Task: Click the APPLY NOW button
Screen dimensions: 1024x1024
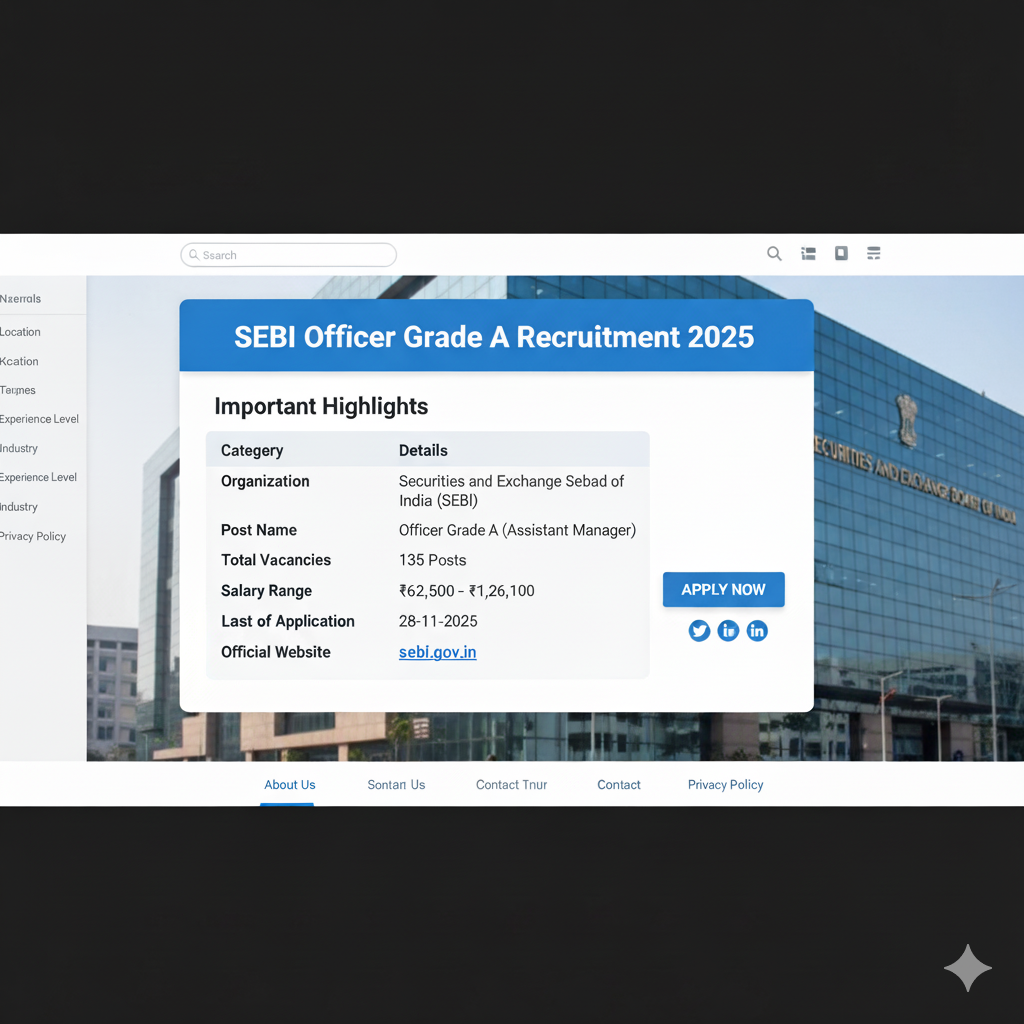Action: [x=723, y=589]
